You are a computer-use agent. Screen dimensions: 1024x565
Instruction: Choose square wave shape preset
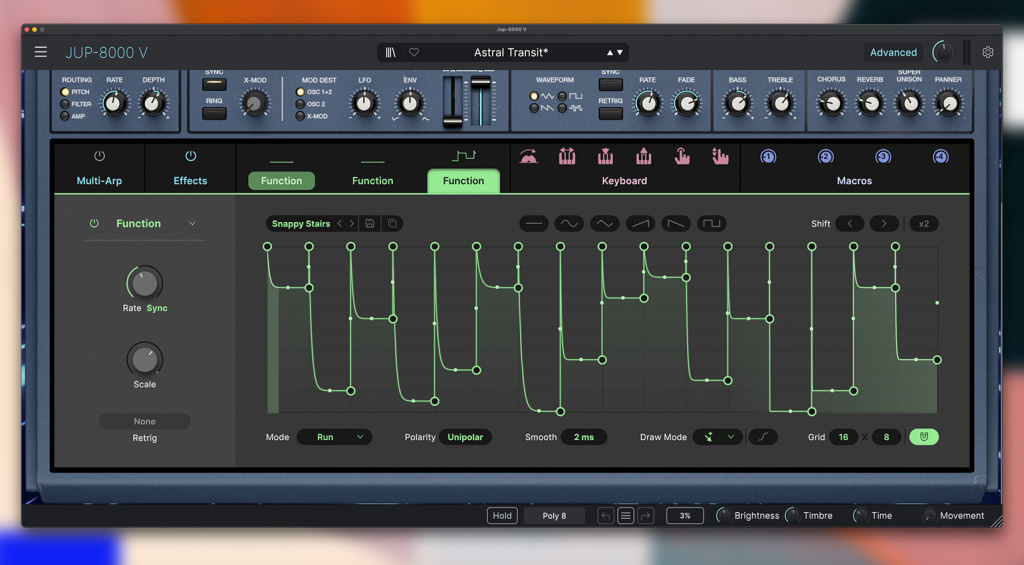(711, 223)
